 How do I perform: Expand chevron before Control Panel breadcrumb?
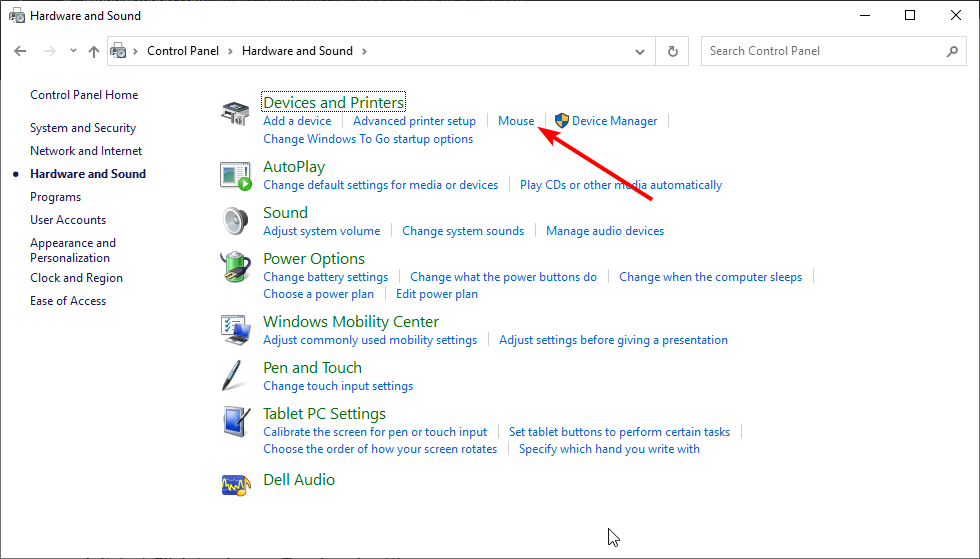point(135,51)
